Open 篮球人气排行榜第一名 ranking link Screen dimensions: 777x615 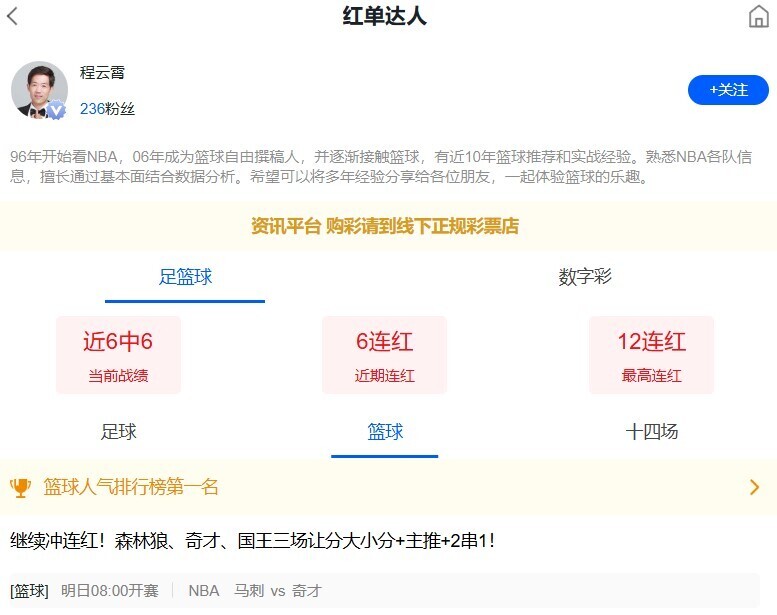click(131, 488)
